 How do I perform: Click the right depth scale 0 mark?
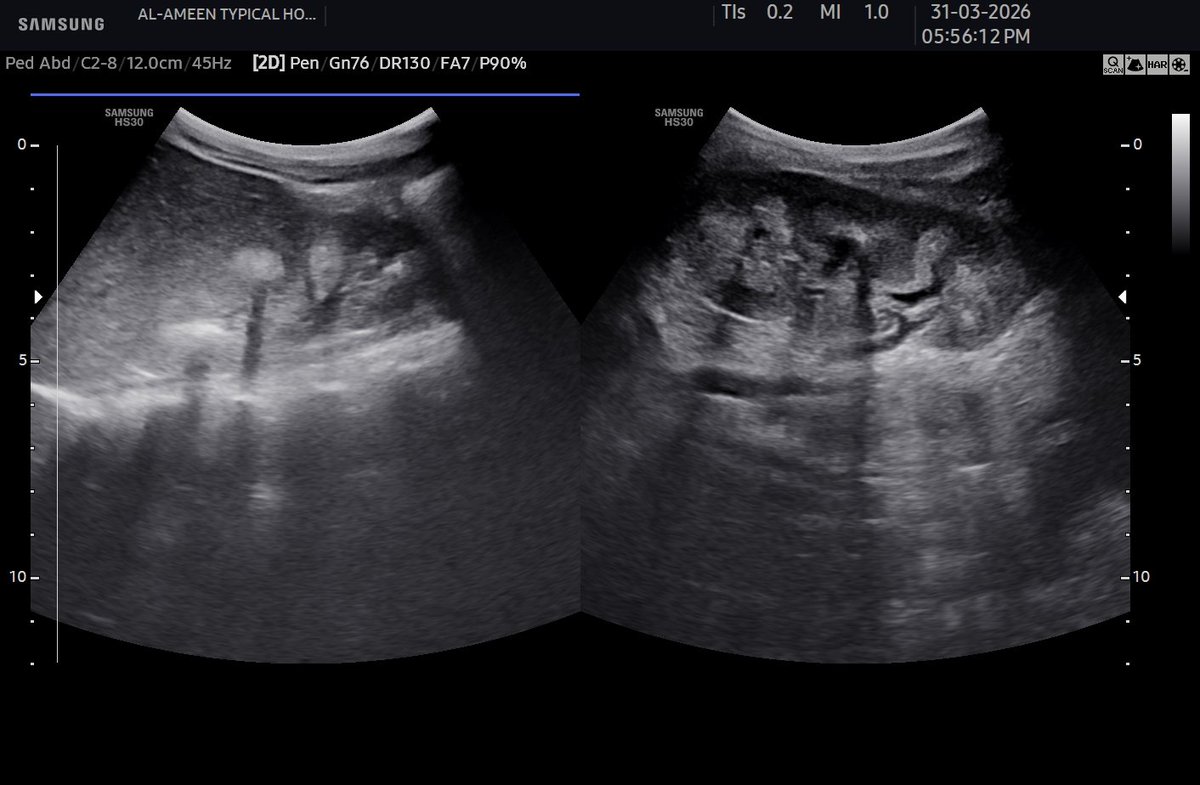(x=1138, y=145)
